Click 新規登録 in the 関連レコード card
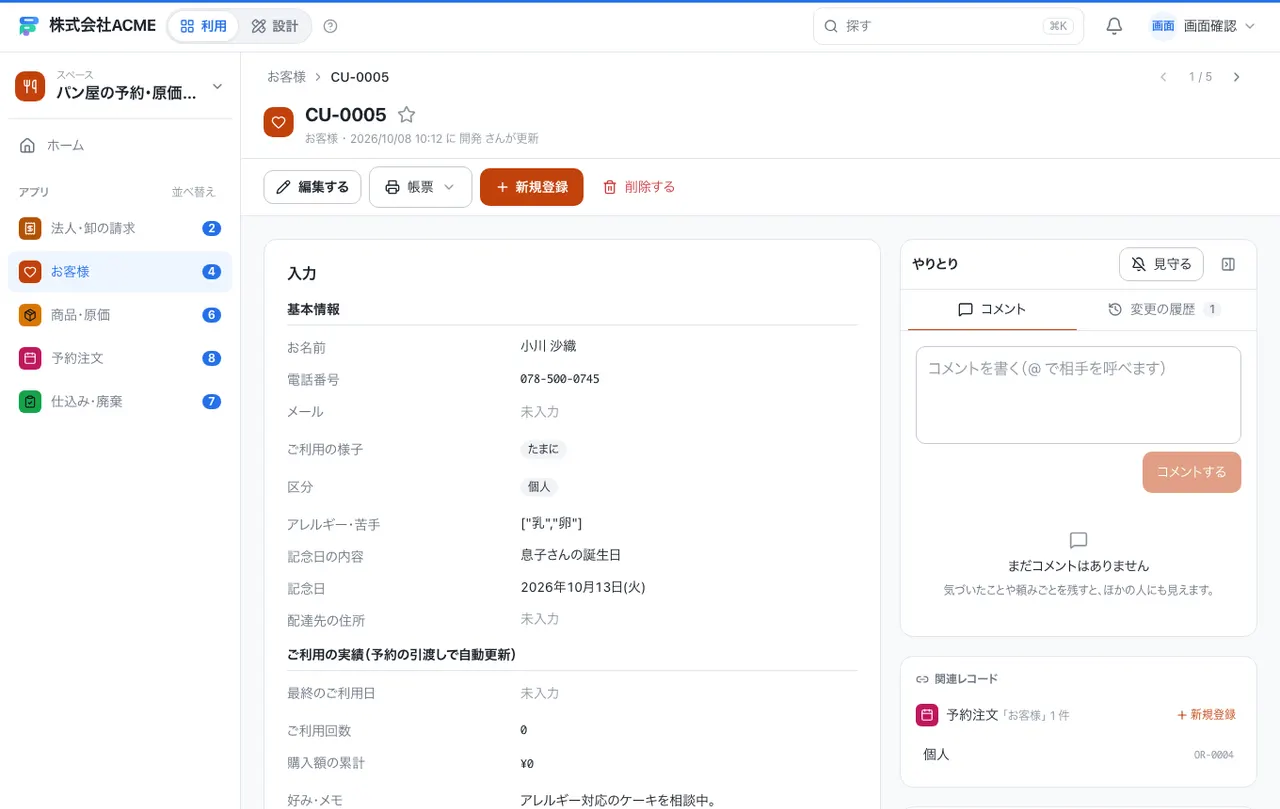1280x809 pixels. coord(1206,715)
